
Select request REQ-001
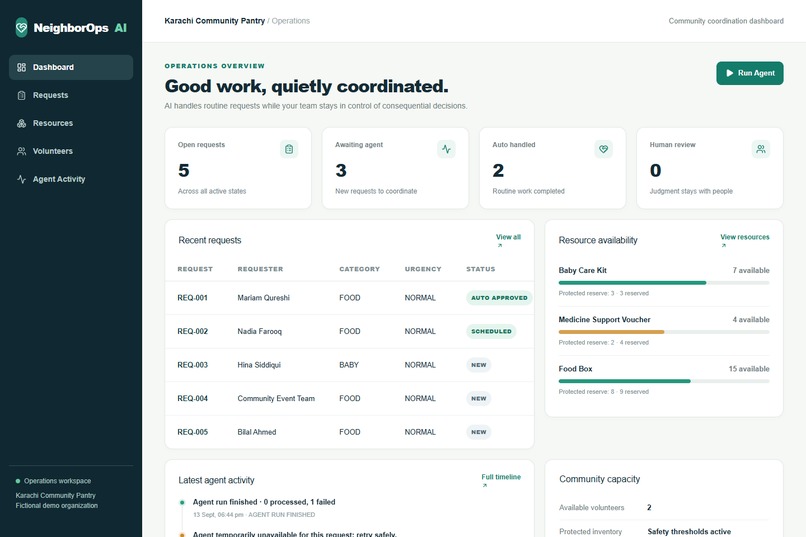tap(193, 298)
